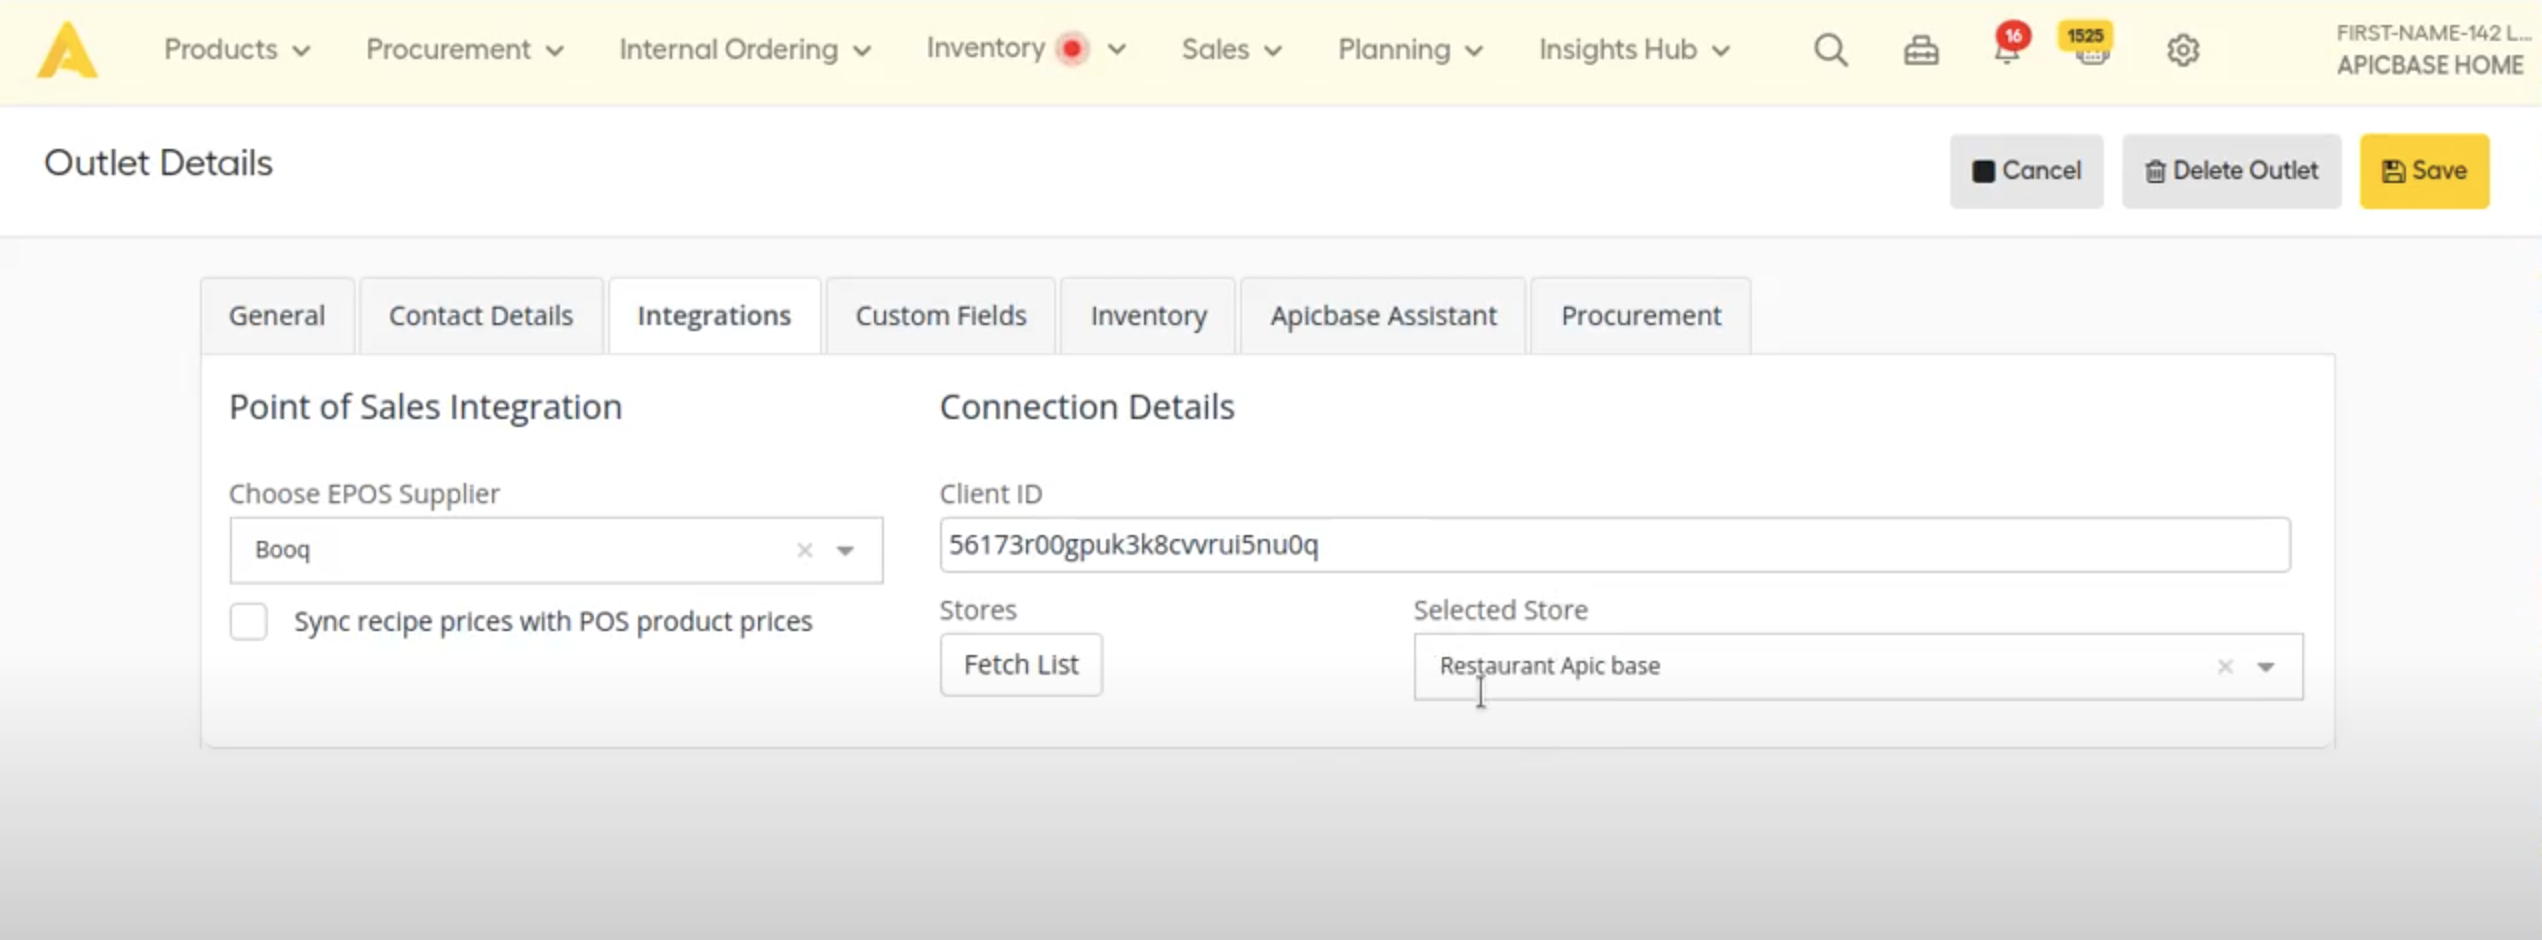Clear the Booq EPOS supplier selection
This screenshot has height=940, width=2542.
point(804,550)
